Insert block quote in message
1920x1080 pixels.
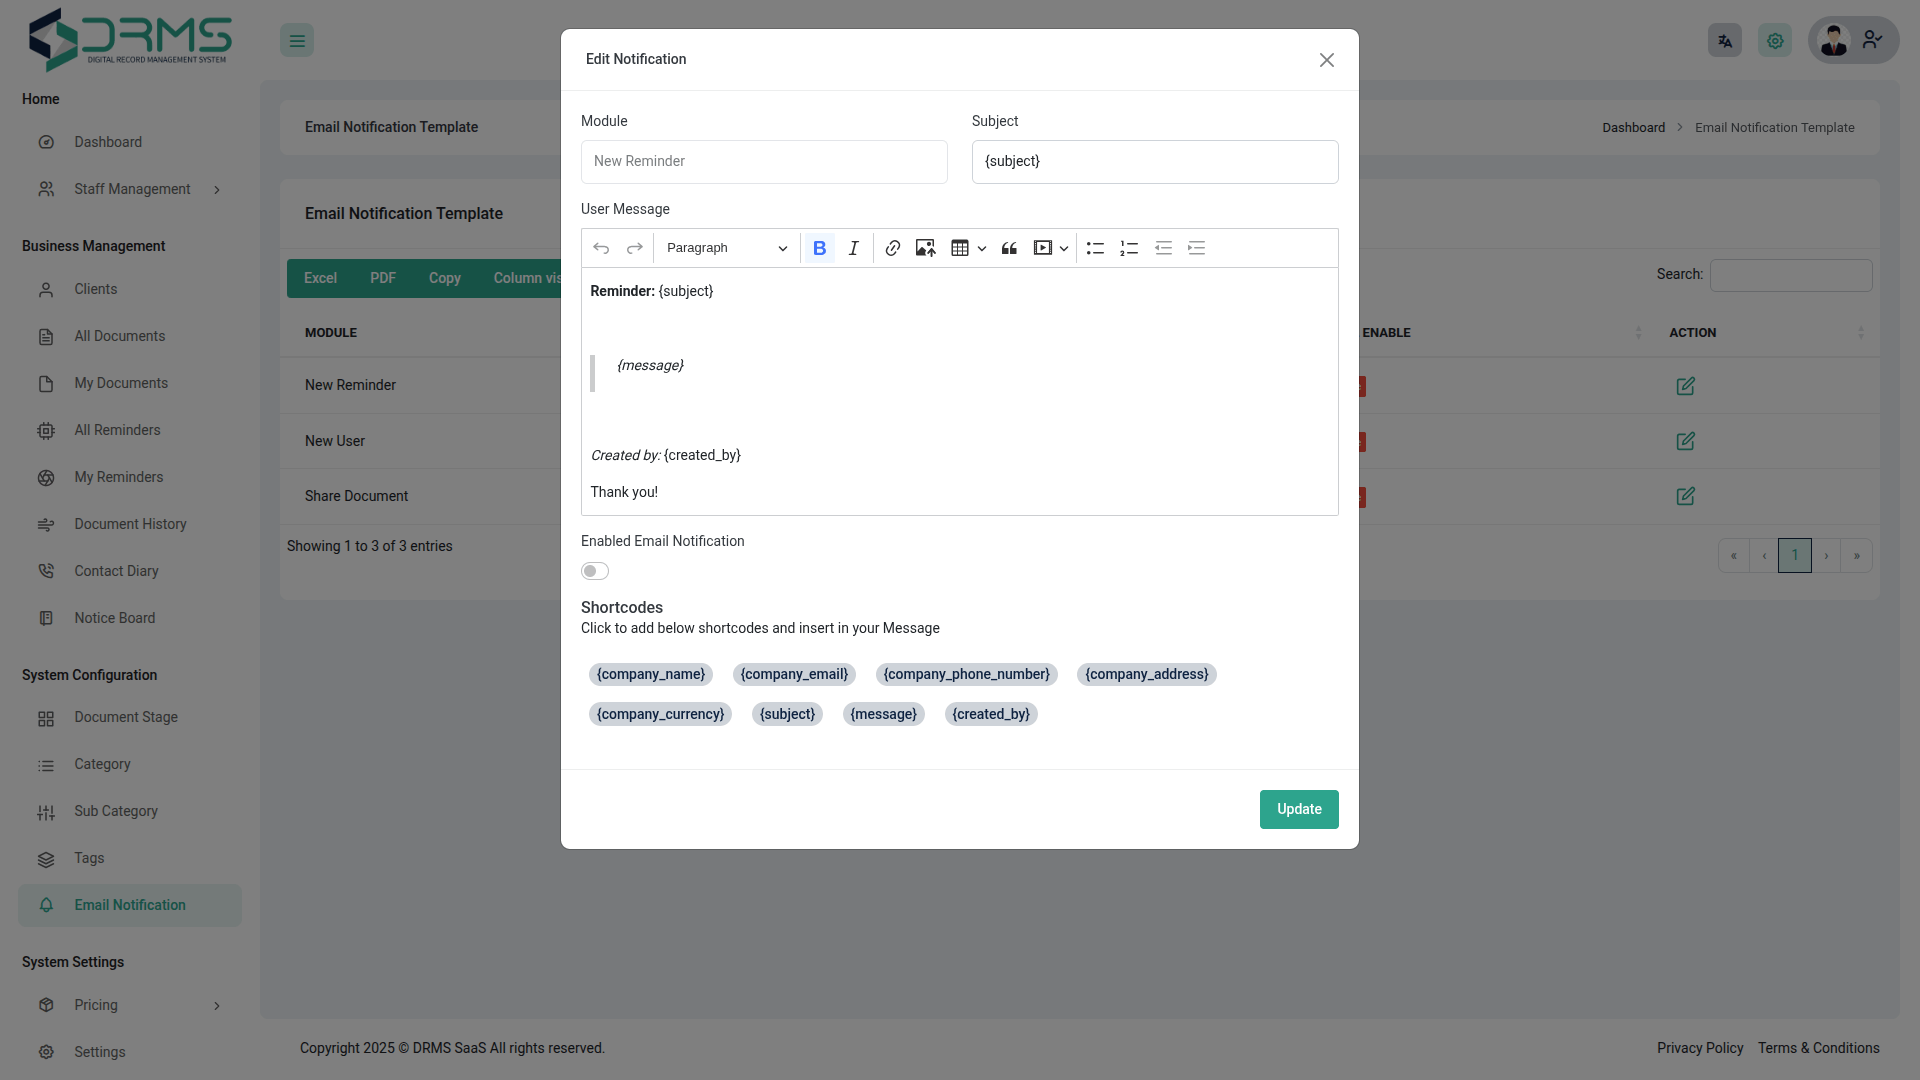point(1009,248)
